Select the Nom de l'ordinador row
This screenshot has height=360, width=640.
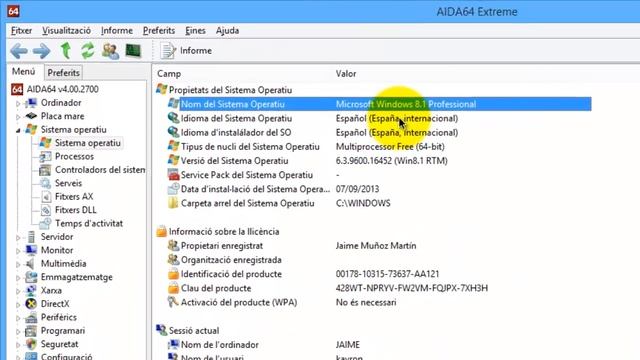(380, 345)
